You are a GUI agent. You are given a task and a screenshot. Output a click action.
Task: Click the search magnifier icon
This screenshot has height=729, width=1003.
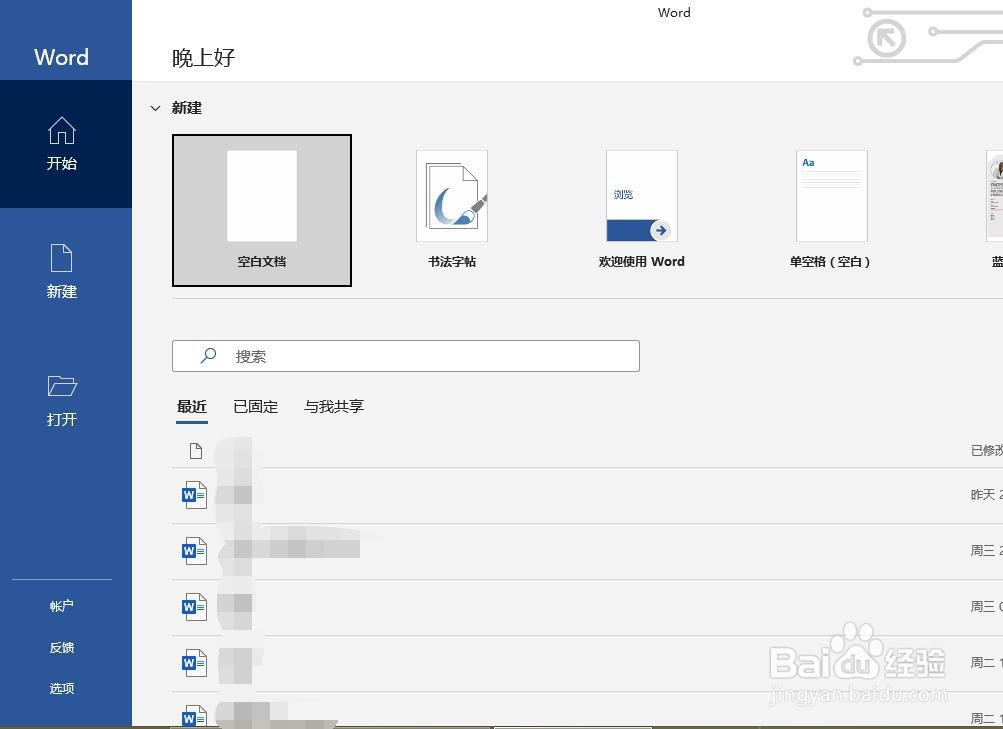point(208,356)
